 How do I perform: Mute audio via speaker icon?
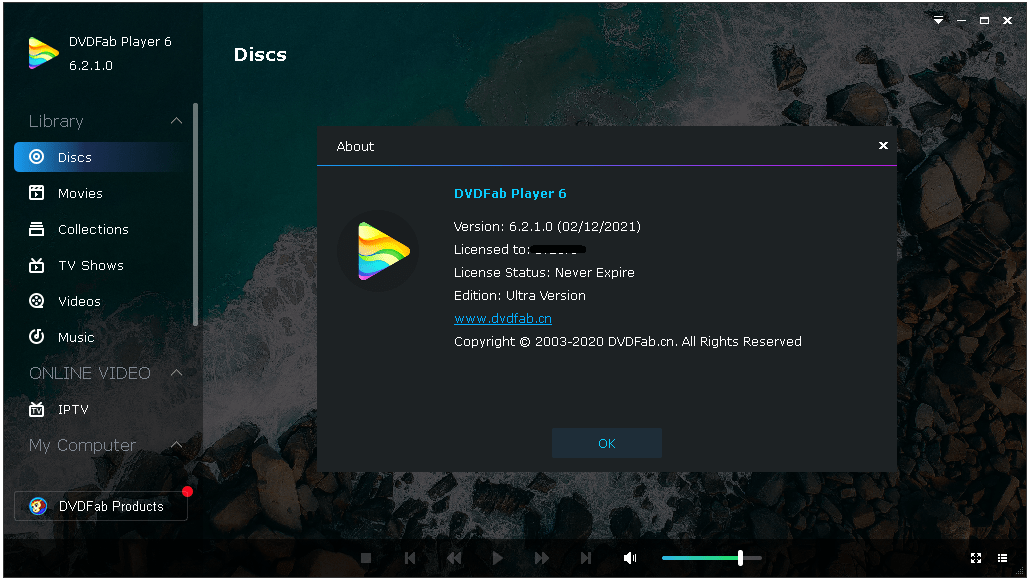[630, 558]
